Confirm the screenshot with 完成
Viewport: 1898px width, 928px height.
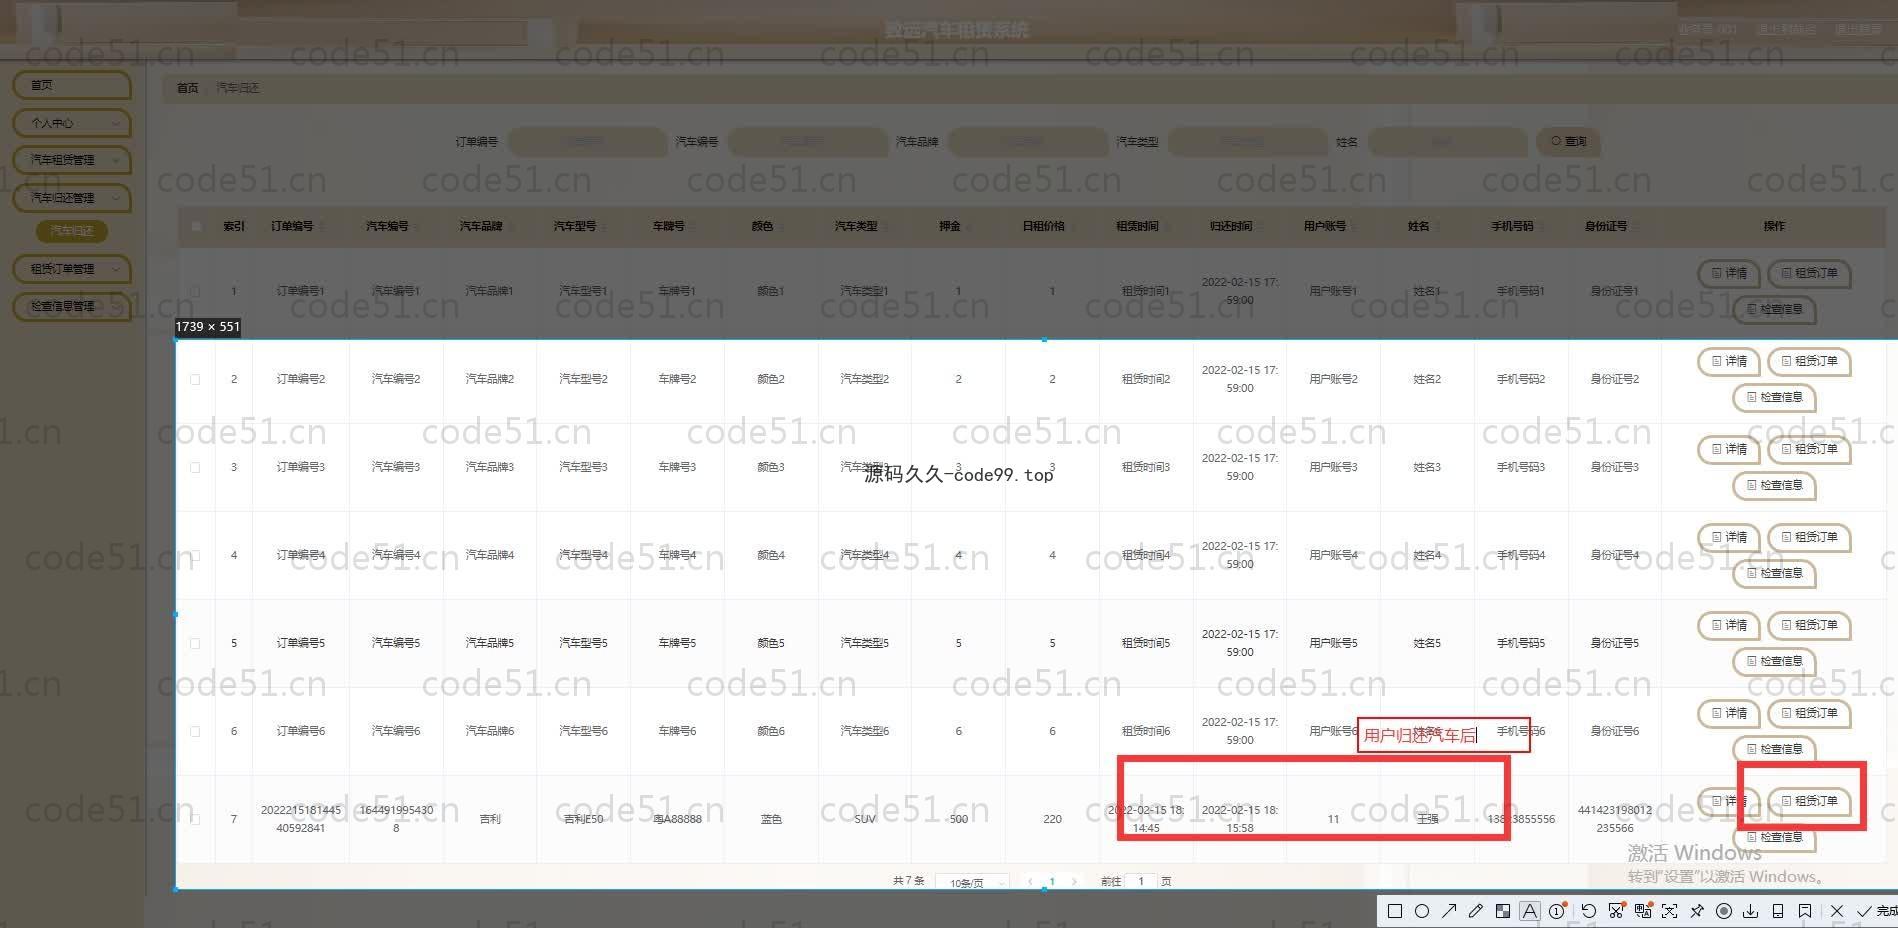[1877, 911]
